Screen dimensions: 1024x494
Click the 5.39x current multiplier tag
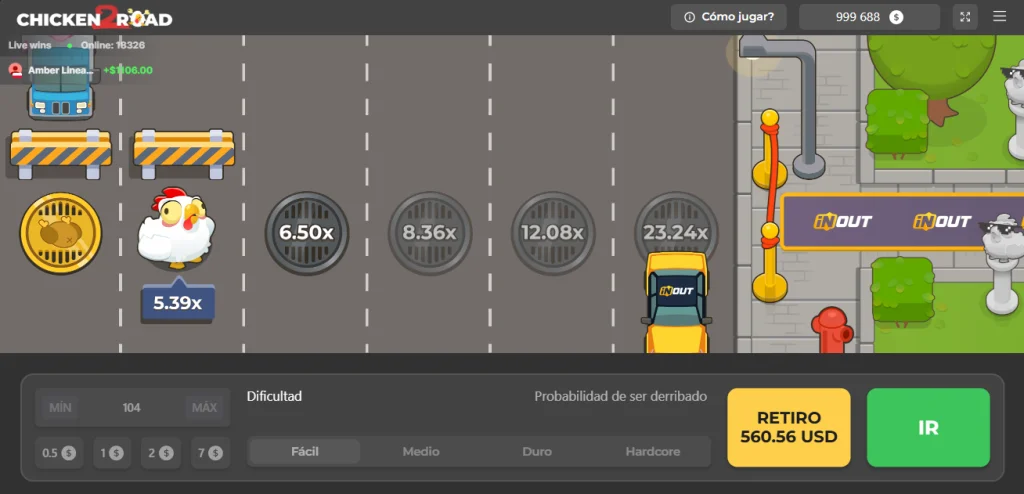[x=178, y=301]
